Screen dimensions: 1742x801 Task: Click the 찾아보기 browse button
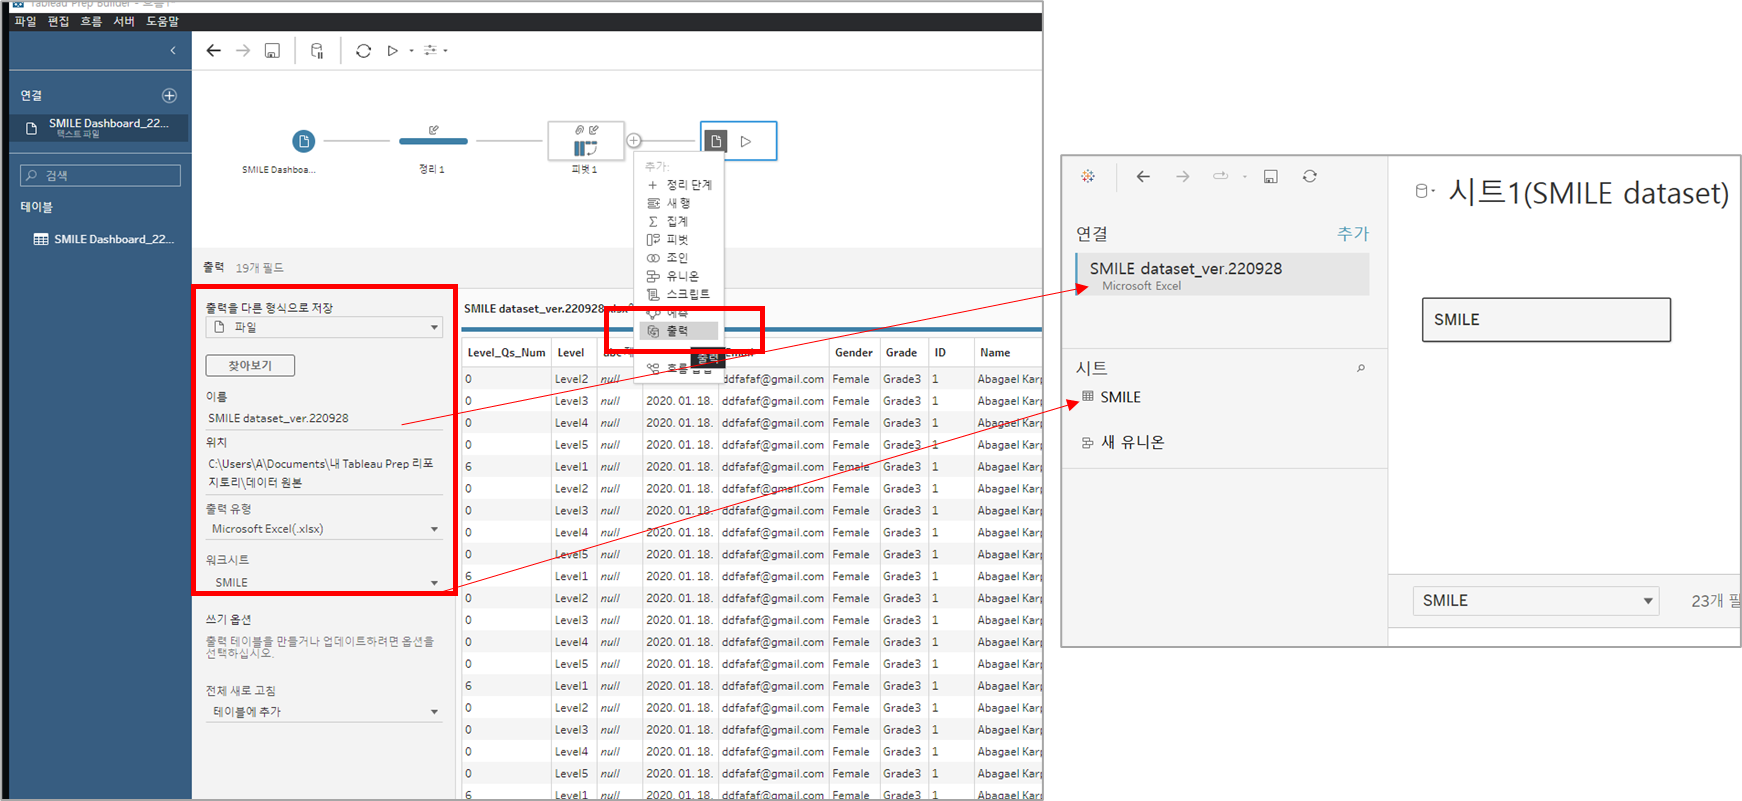tap(250, 366)
